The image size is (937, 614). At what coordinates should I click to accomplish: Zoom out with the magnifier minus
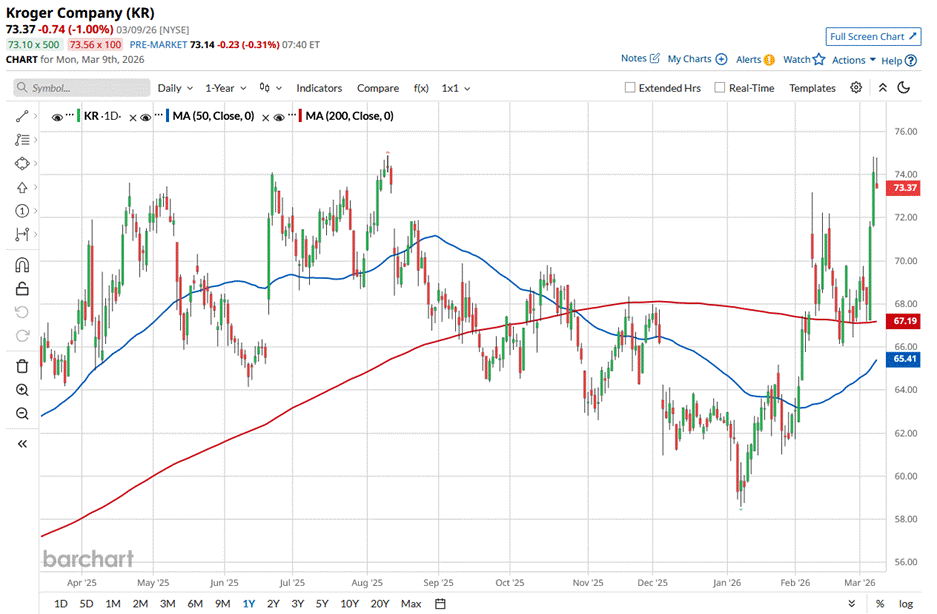(x=22, y=413)
